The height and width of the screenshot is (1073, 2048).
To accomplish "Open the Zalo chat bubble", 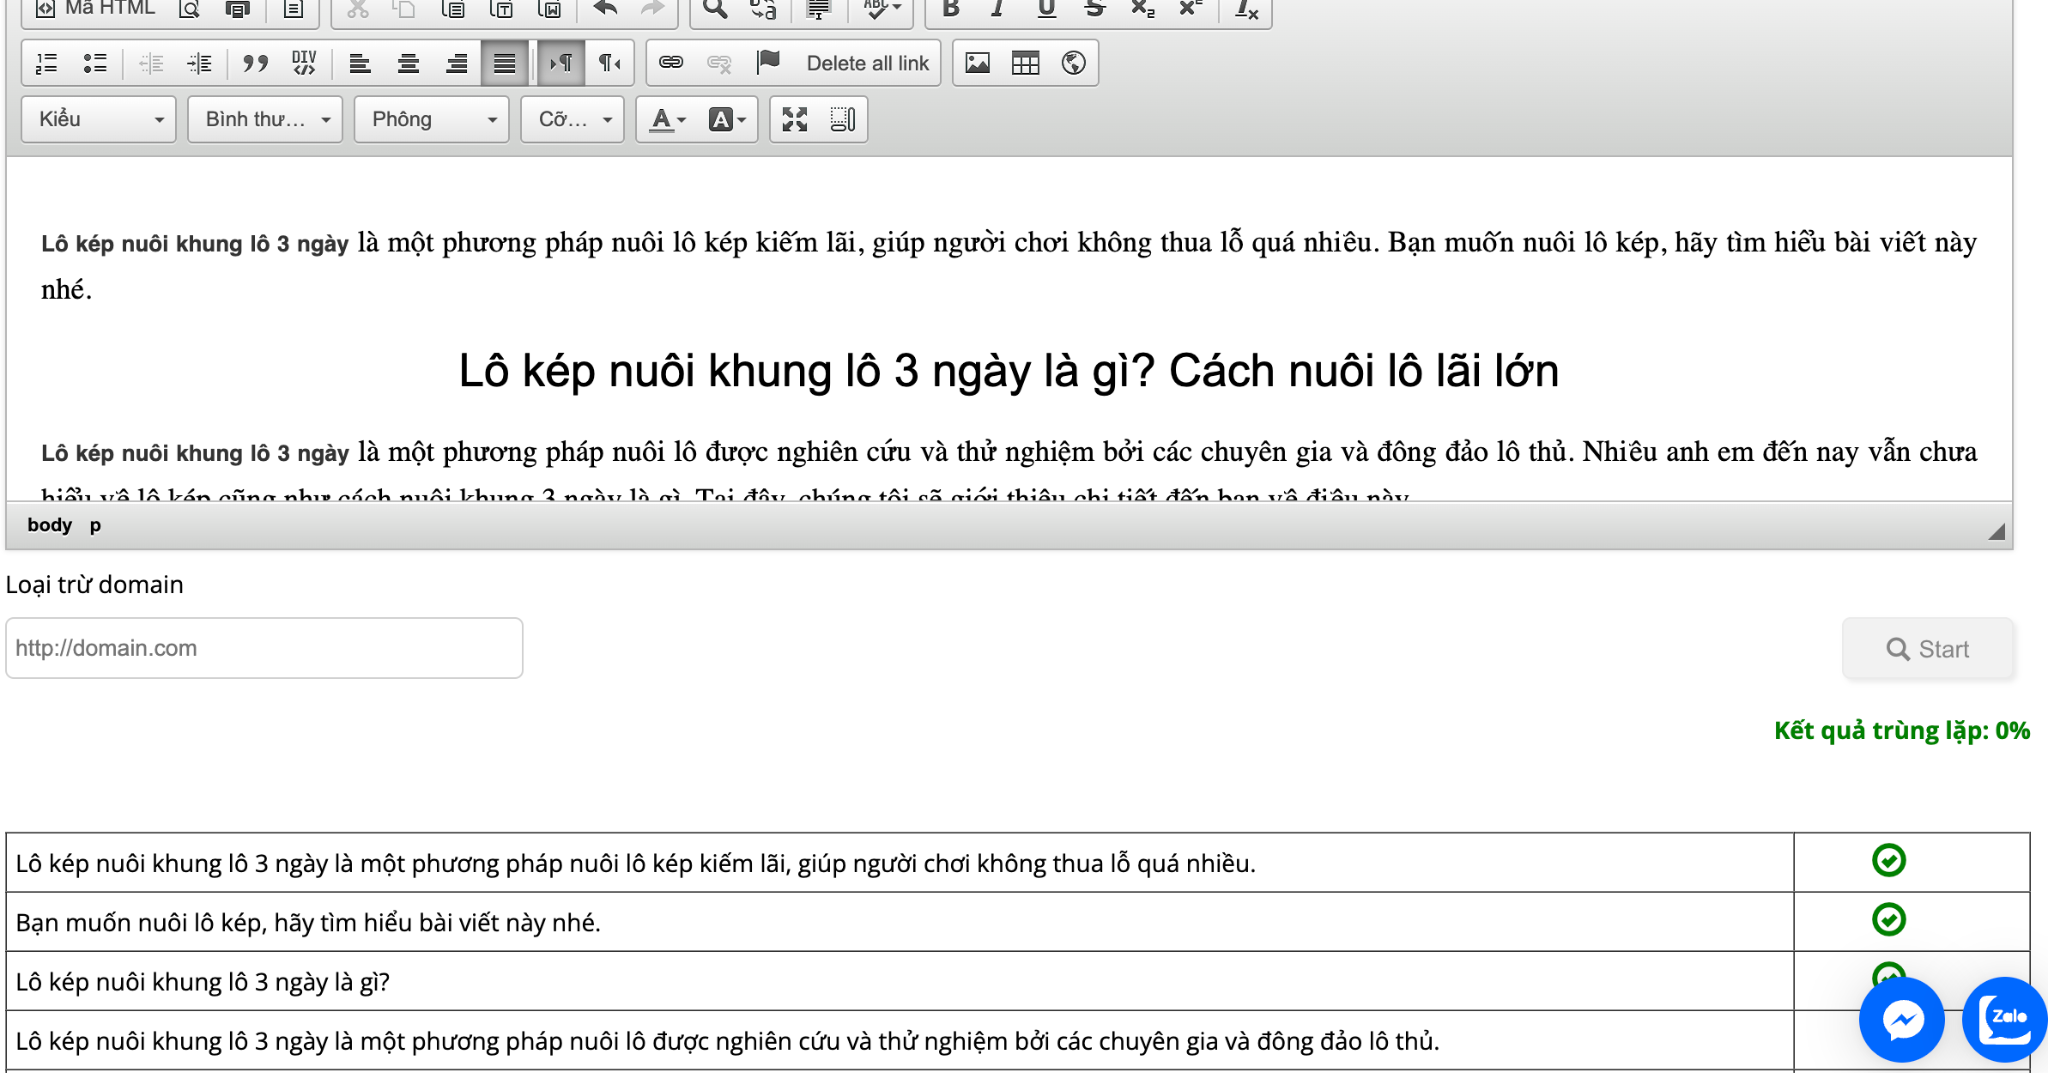I will point(2005,1020).
